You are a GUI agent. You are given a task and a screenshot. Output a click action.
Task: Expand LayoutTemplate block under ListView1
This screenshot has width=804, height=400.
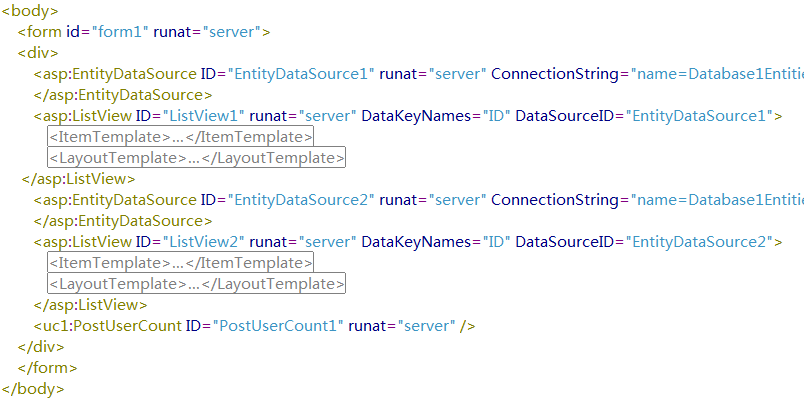click(196, 157)
